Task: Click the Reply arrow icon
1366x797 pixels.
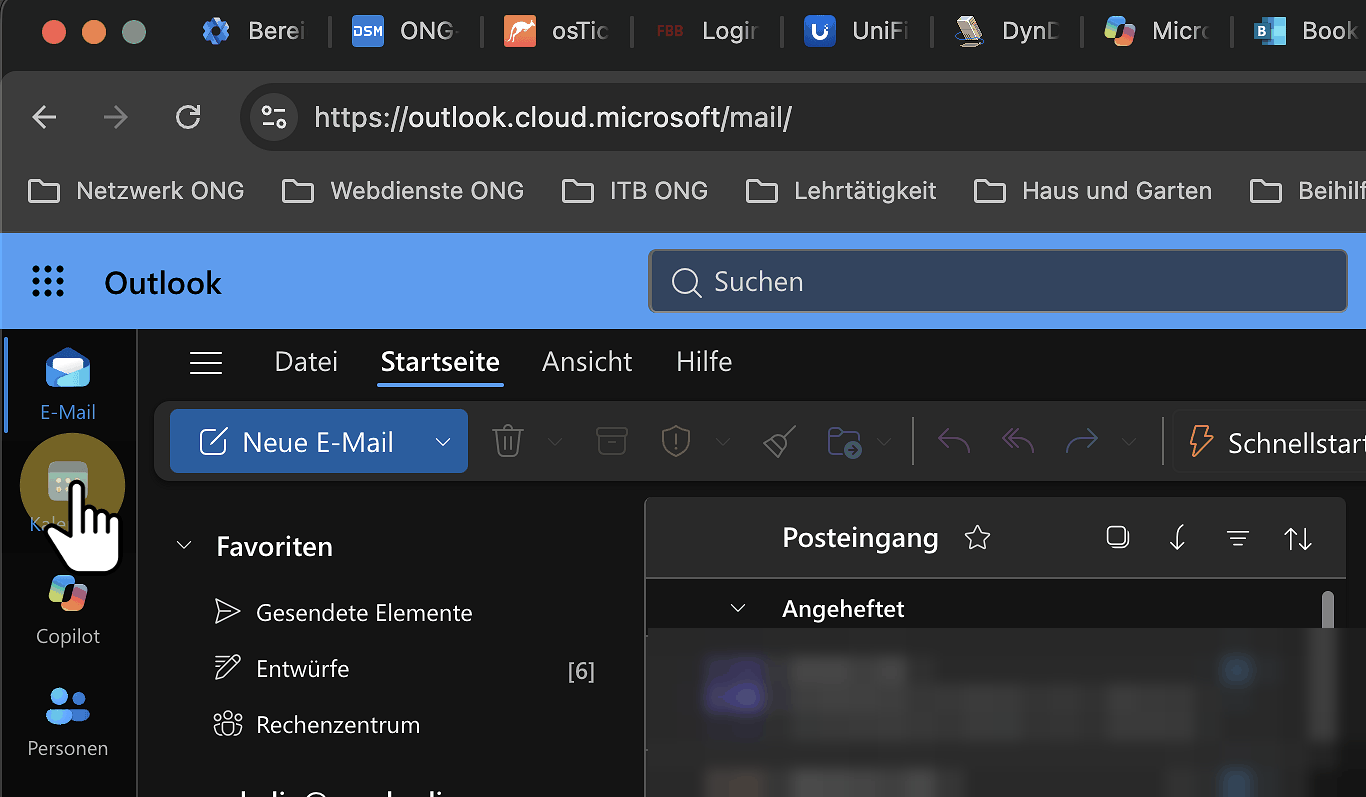Action: point(953,441)
